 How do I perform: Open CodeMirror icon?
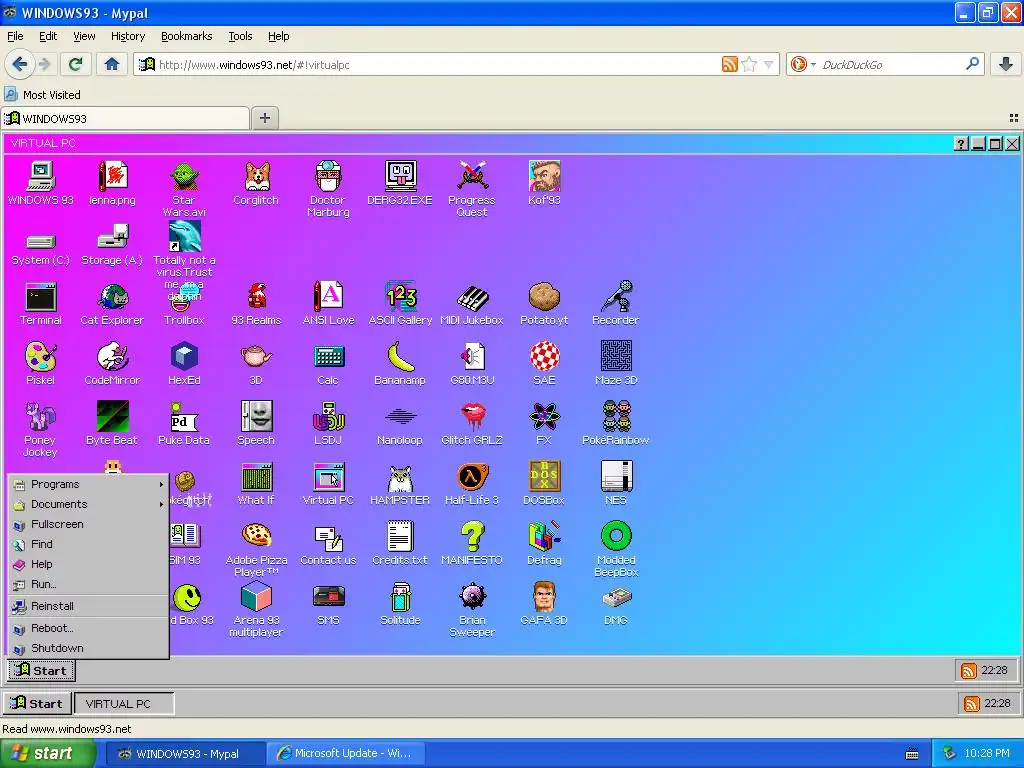click(112, 364)
